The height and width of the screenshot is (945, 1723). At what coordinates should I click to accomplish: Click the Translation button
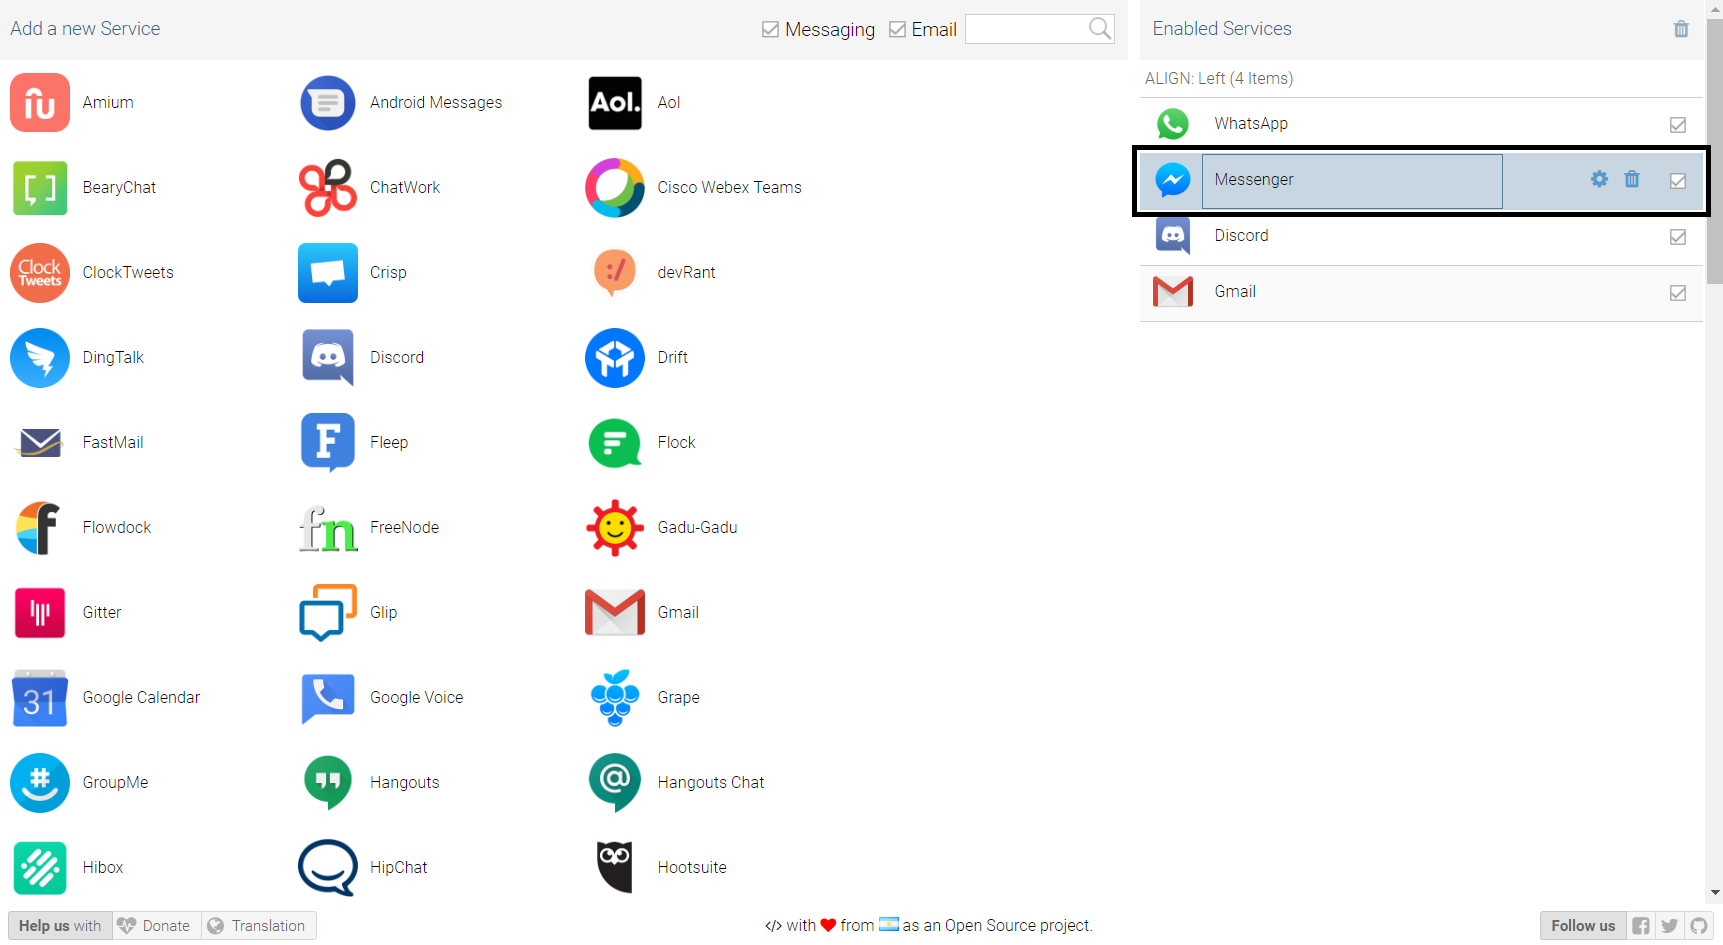259,926
